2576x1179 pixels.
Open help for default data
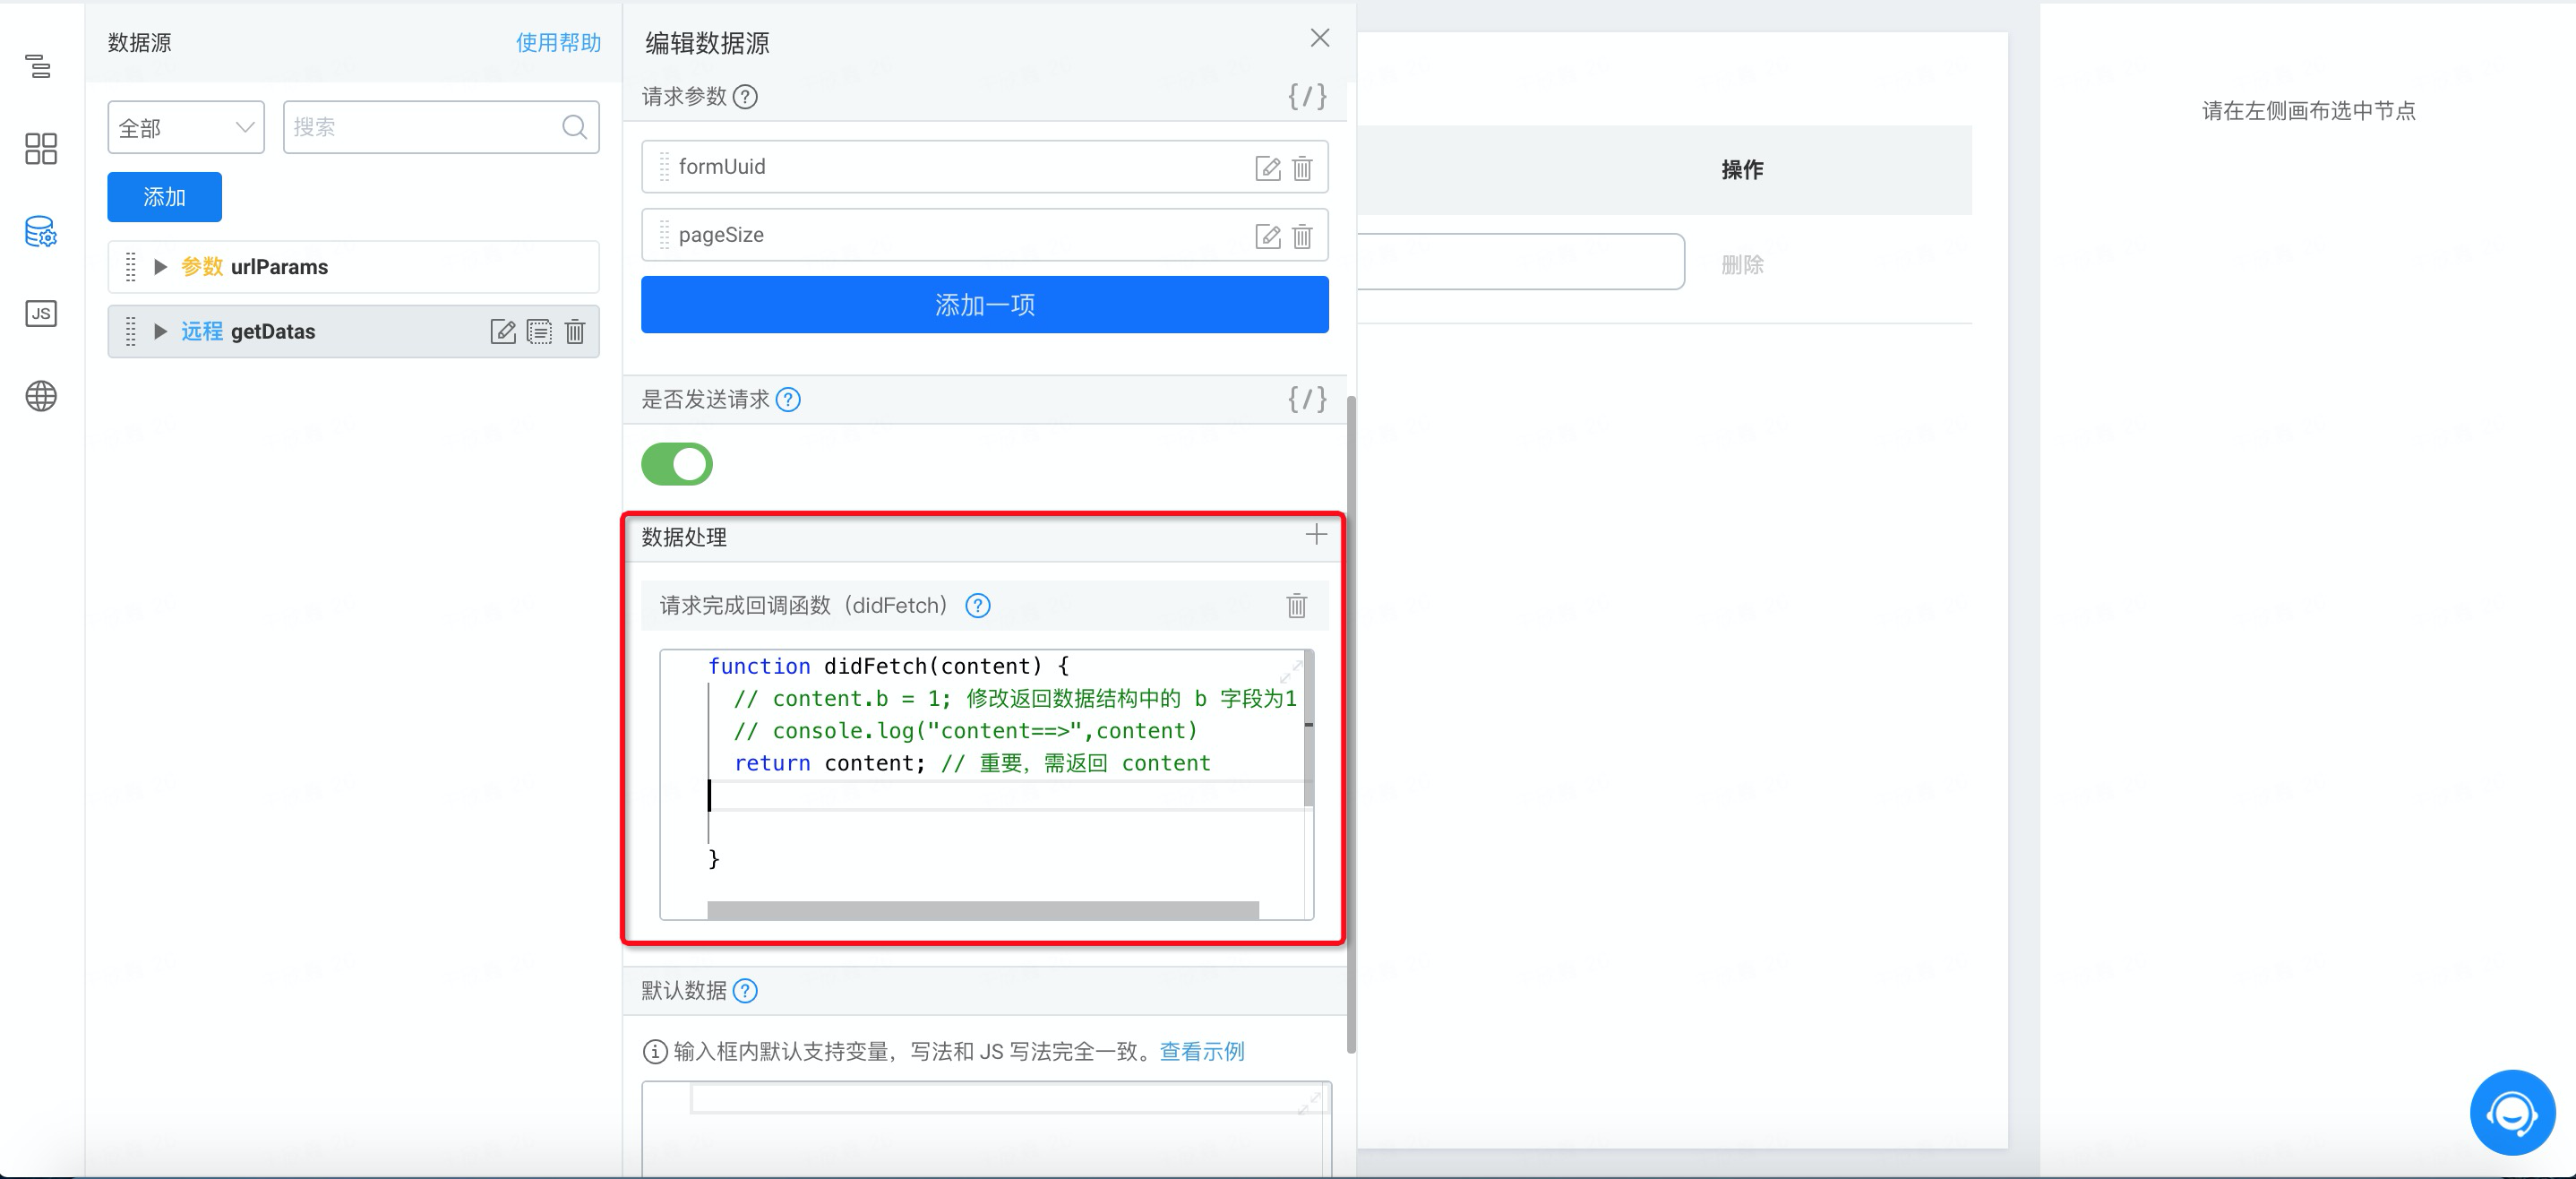click(x=745, y=991)
